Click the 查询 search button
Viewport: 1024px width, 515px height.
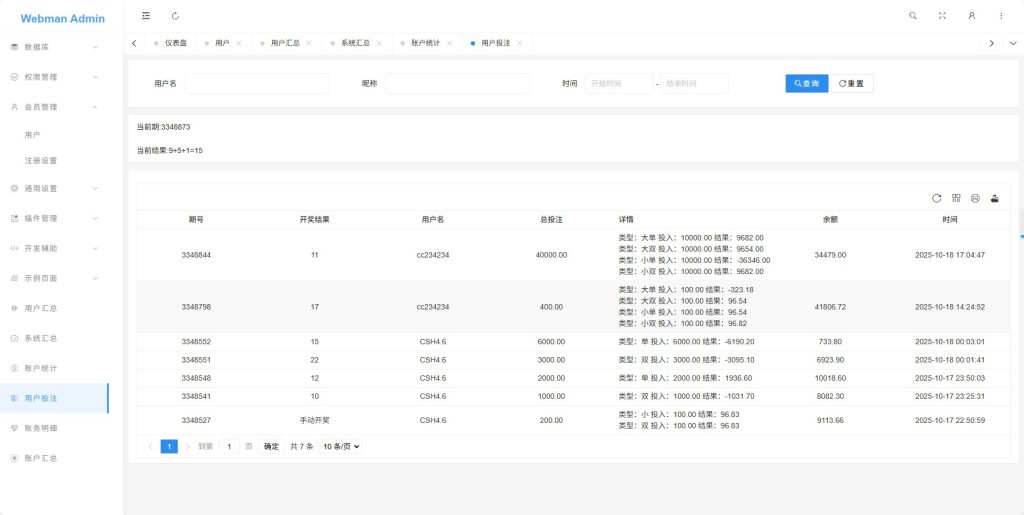[806, 84]
